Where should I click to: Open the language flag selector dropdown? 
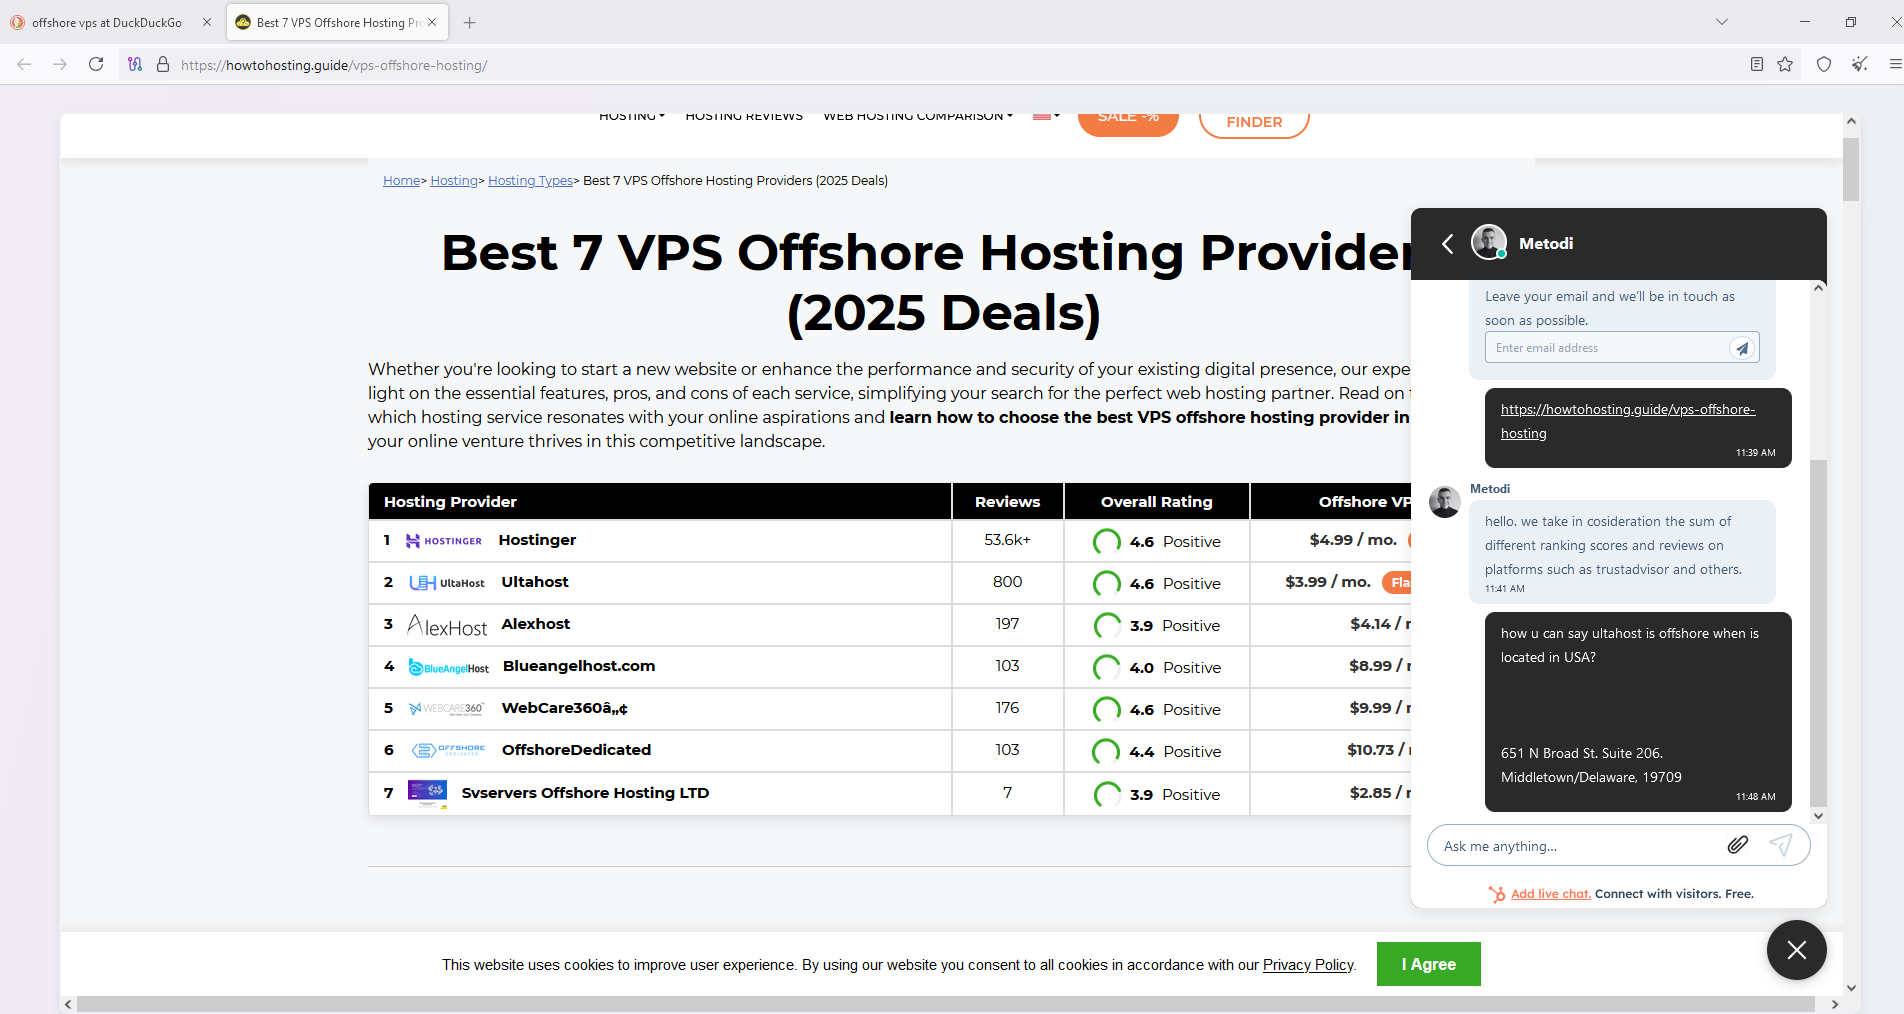point(1046,116)
